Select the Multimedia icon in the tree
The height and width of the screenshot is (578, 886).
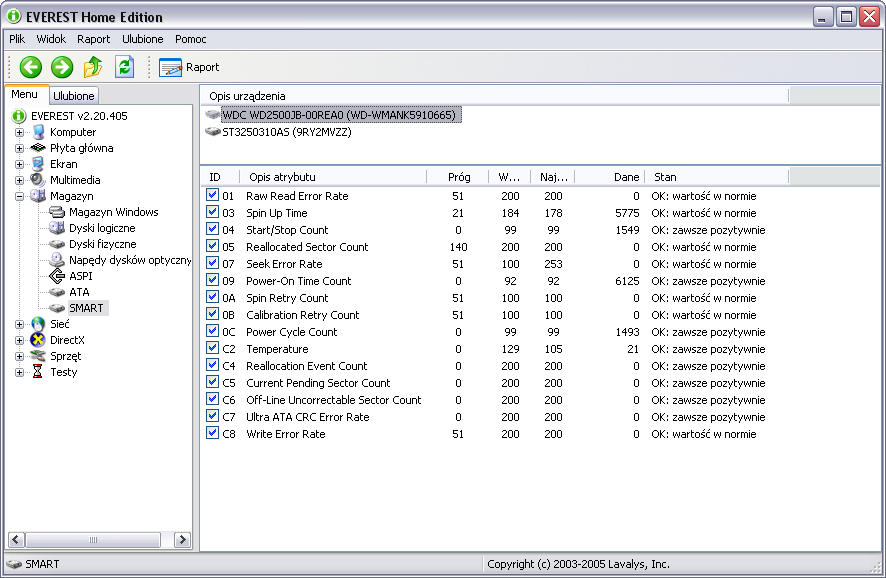pyautogui.click(x=38, y=180)
